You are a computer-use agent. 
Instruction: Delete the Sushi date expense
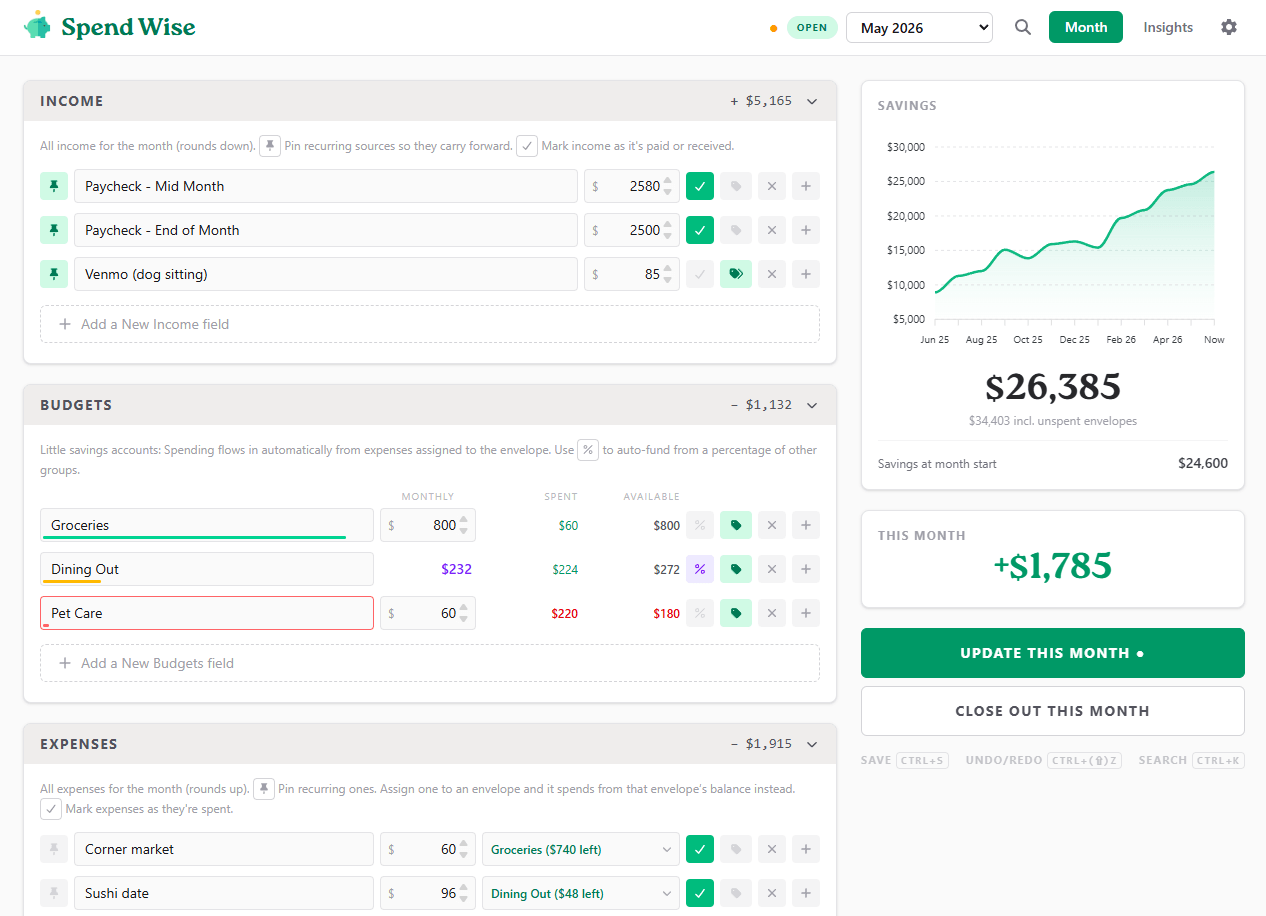coord(771,893)
